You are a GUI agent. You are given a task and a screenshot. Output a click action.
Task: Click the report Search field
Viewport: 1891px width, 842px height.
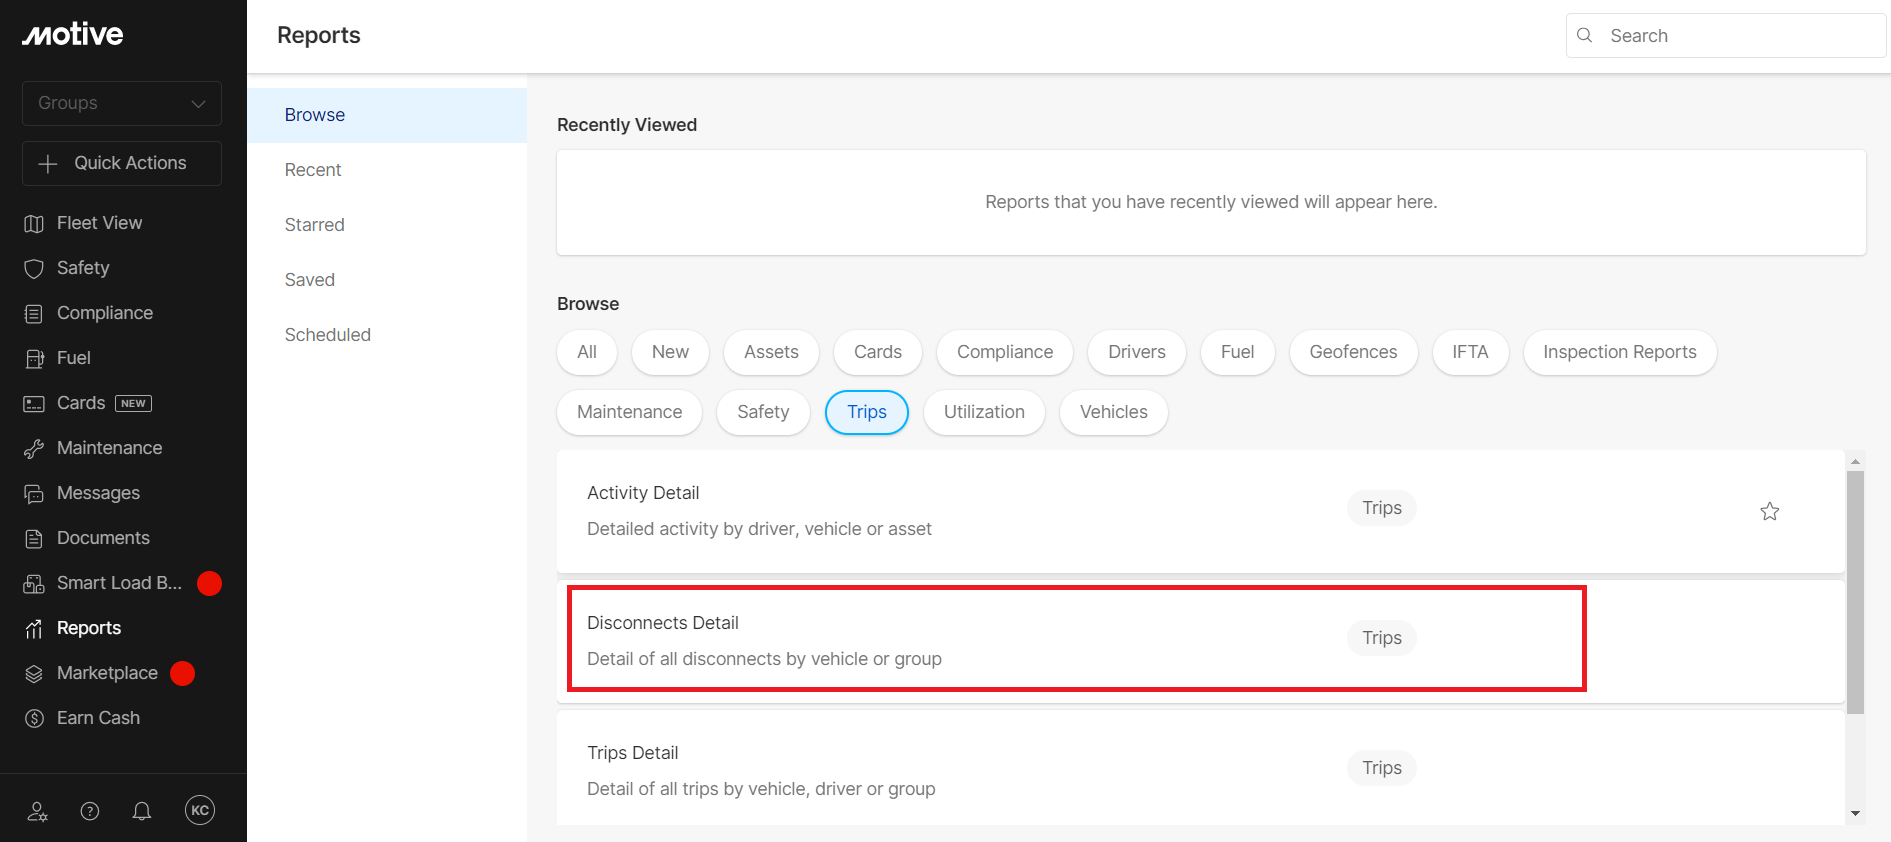pyautogui.click(x=1740, y=36)
